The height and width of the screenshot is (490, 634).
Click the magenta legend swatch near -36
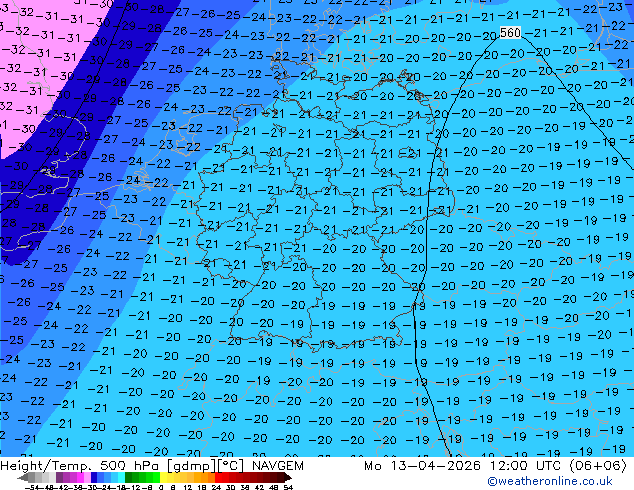pyautogui.click(x=80, y=477)
